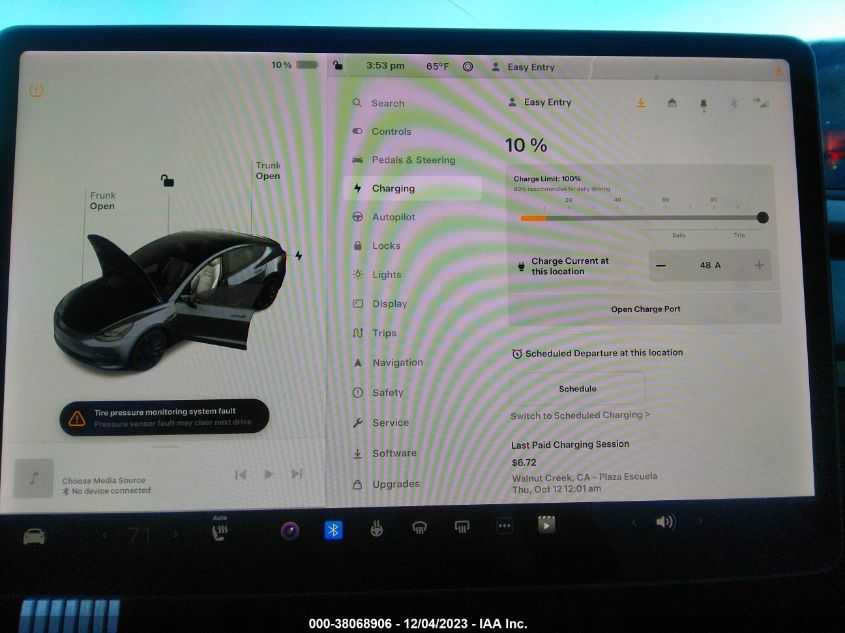This screenshot has height=633, width=845.
Task: Tap the 3:53 pm clock
Action: pos(385,66)
